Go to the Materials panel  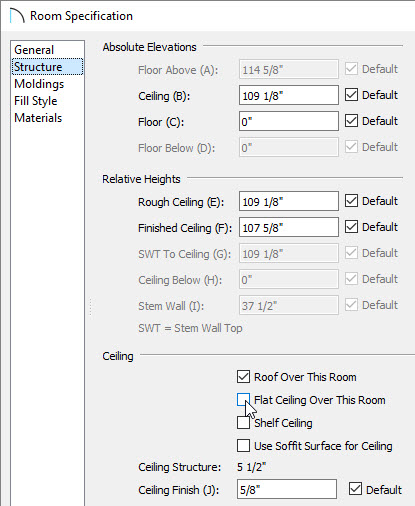click(x=38, y=118)
